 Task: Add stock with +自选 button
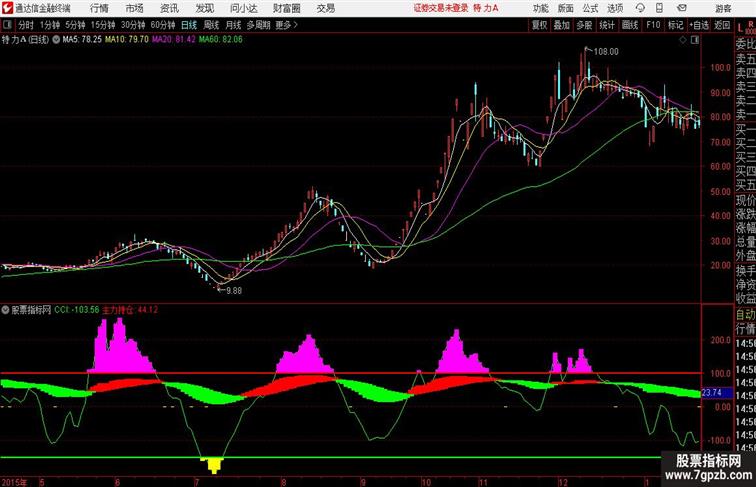coord(699,25)
